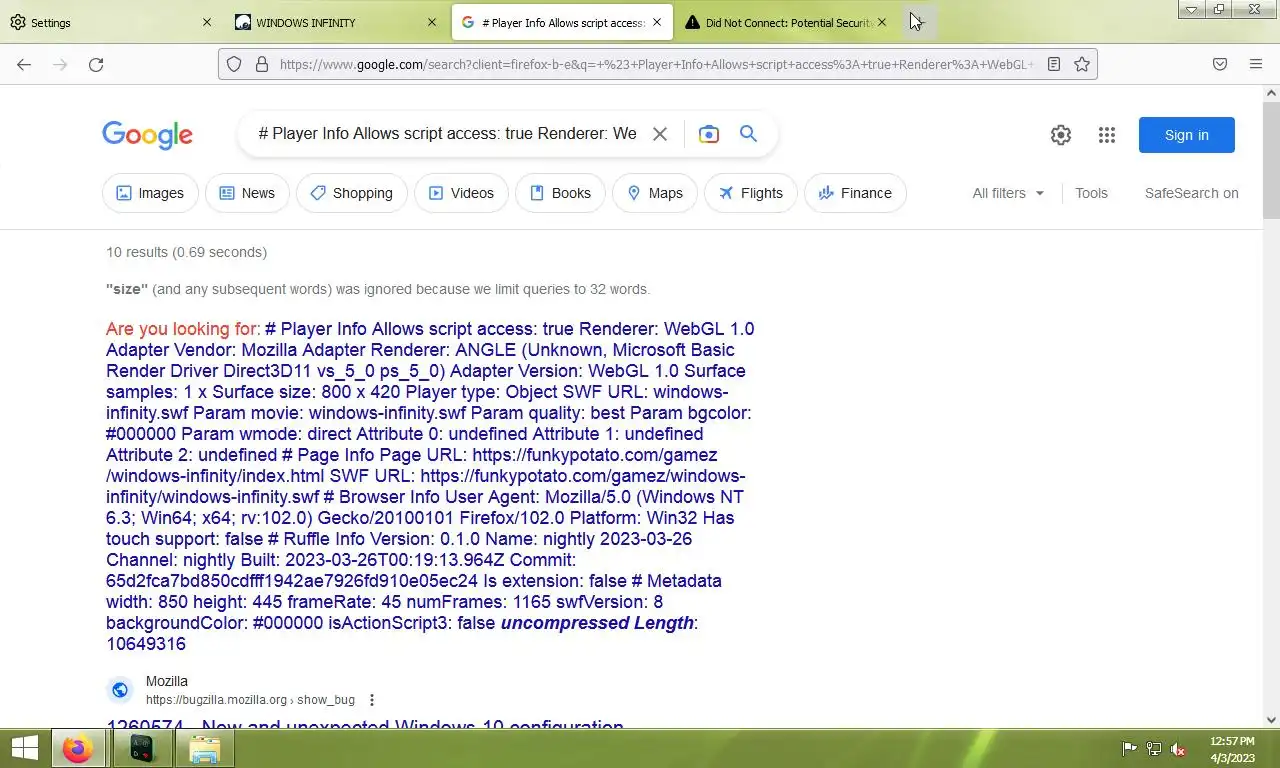
Task: Filter results by Videos
Action: 461,193
